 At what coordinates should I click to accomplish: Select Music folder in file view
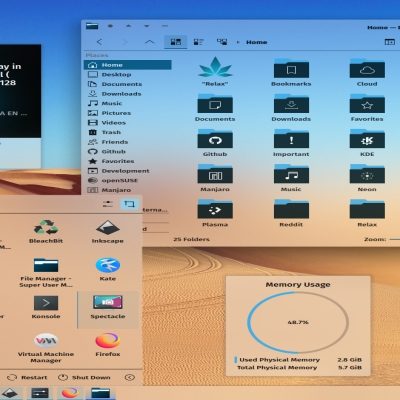pos(291,174)
